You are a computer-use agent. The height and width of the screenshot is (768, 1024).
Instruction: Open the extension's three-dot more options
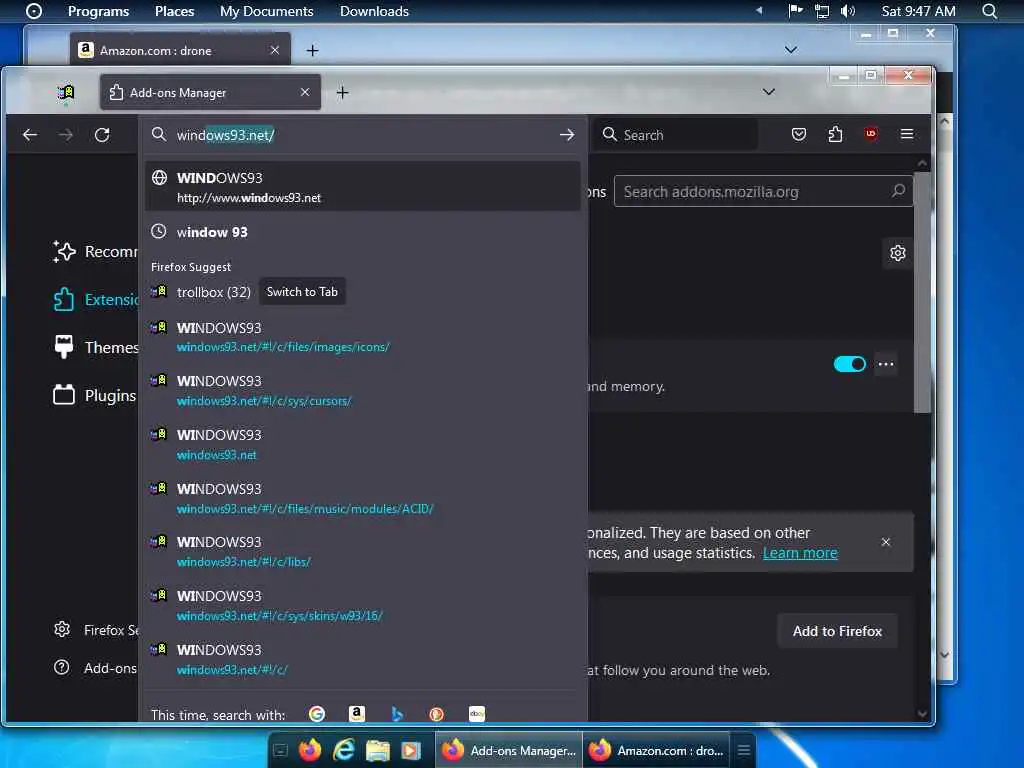pyautogui.click(x=886, y=364)
